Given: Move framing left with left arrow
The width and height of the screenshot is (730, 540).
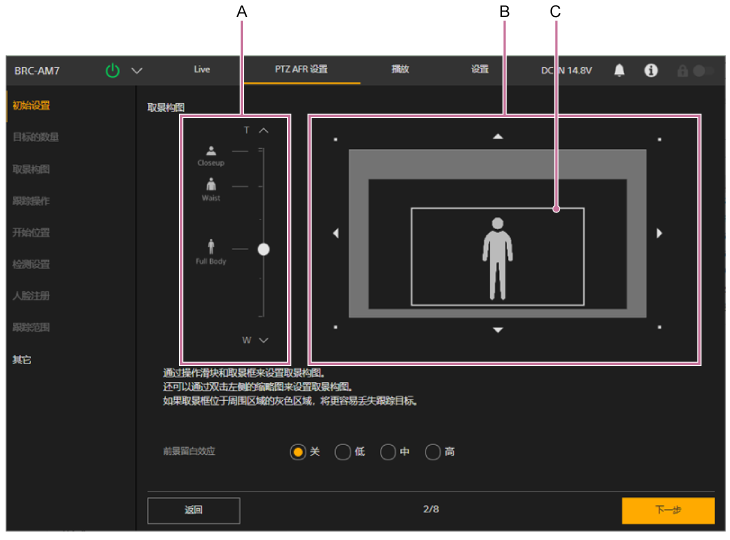Looking at the screenshot, I should pyautogui.click(x=336, y=233).
